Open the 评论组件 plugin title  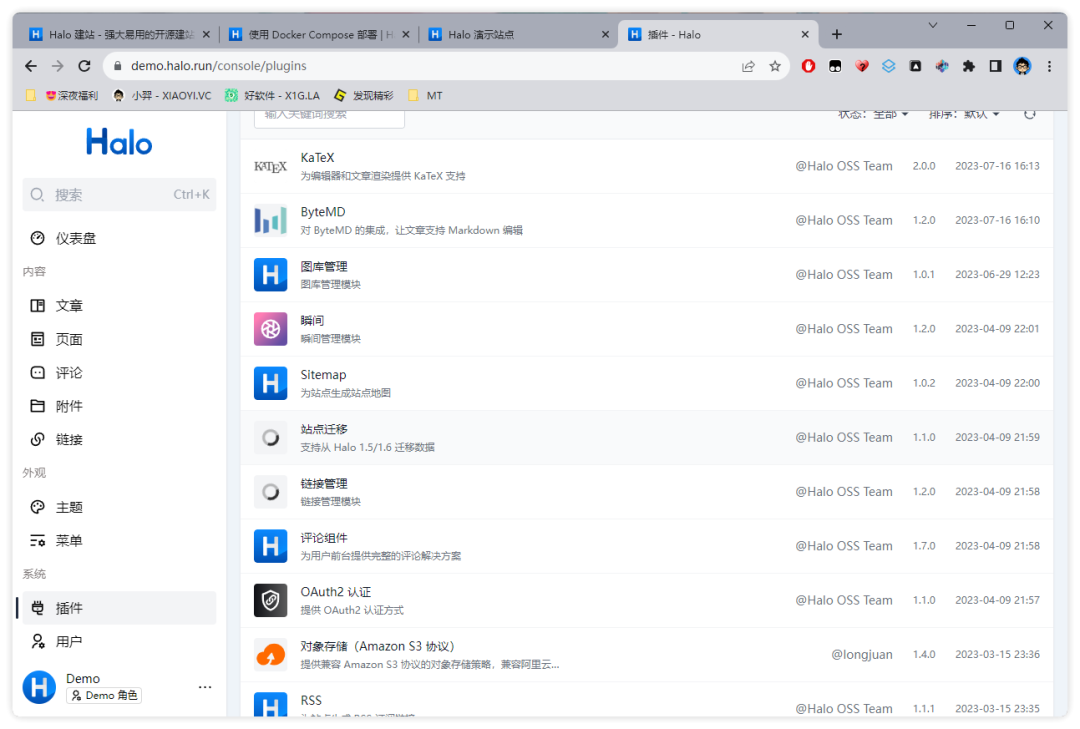324,538
